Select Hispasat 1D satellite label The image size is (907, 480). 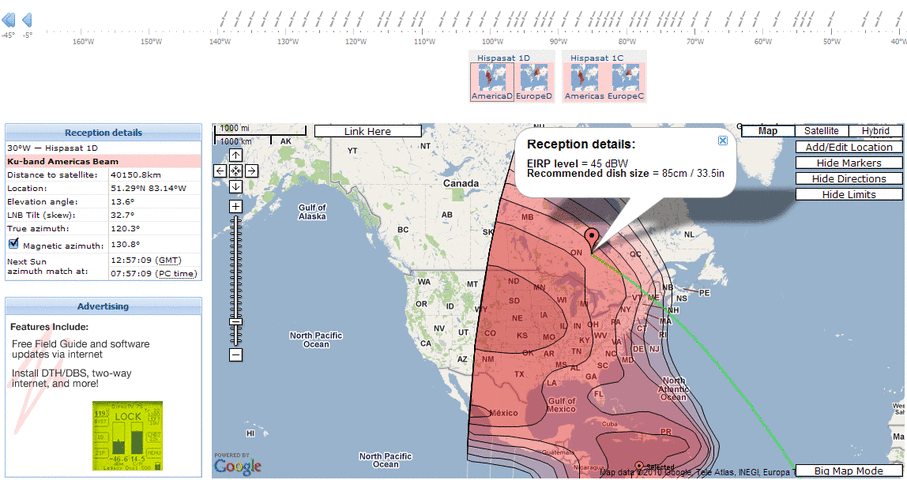tap(503, 58)
